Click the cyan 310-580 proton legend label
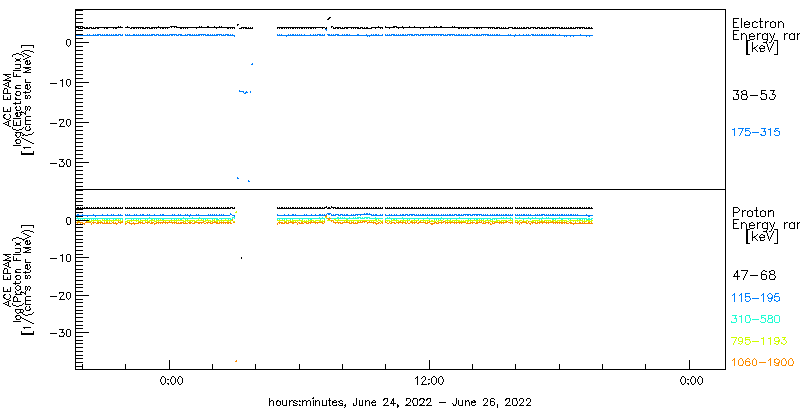This screenshot has height=410, width=800. click(x=756, y=320)
